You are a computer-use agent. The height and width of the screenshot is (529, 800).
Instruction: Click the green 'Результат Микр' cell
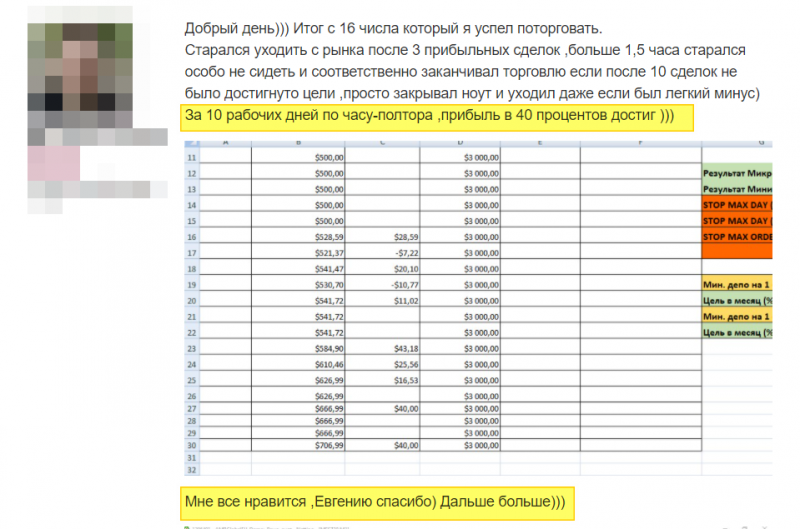[x=737, y=173]
